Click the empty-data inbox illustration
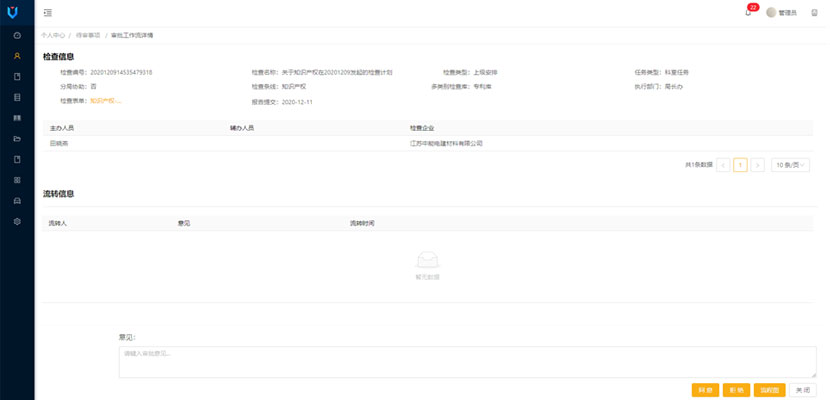This screenshot has height=400, width=830. point(427,260)
